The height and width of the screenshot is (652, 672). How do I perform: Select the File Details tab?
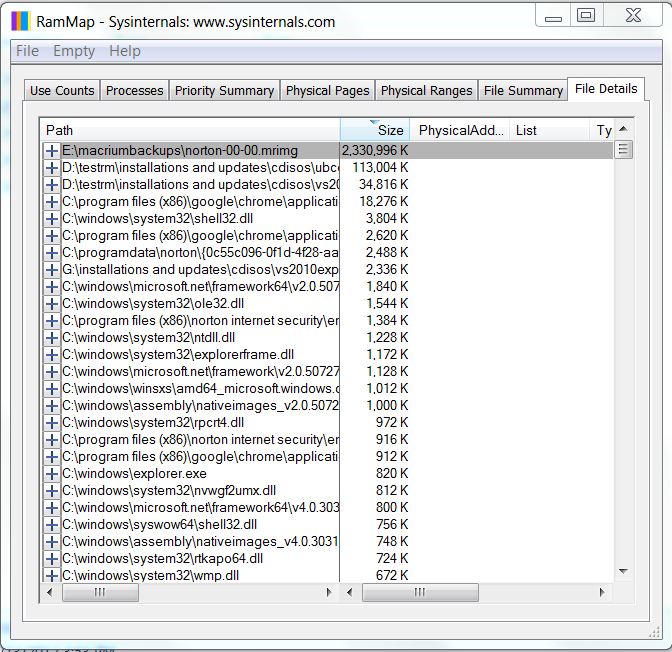606,89
